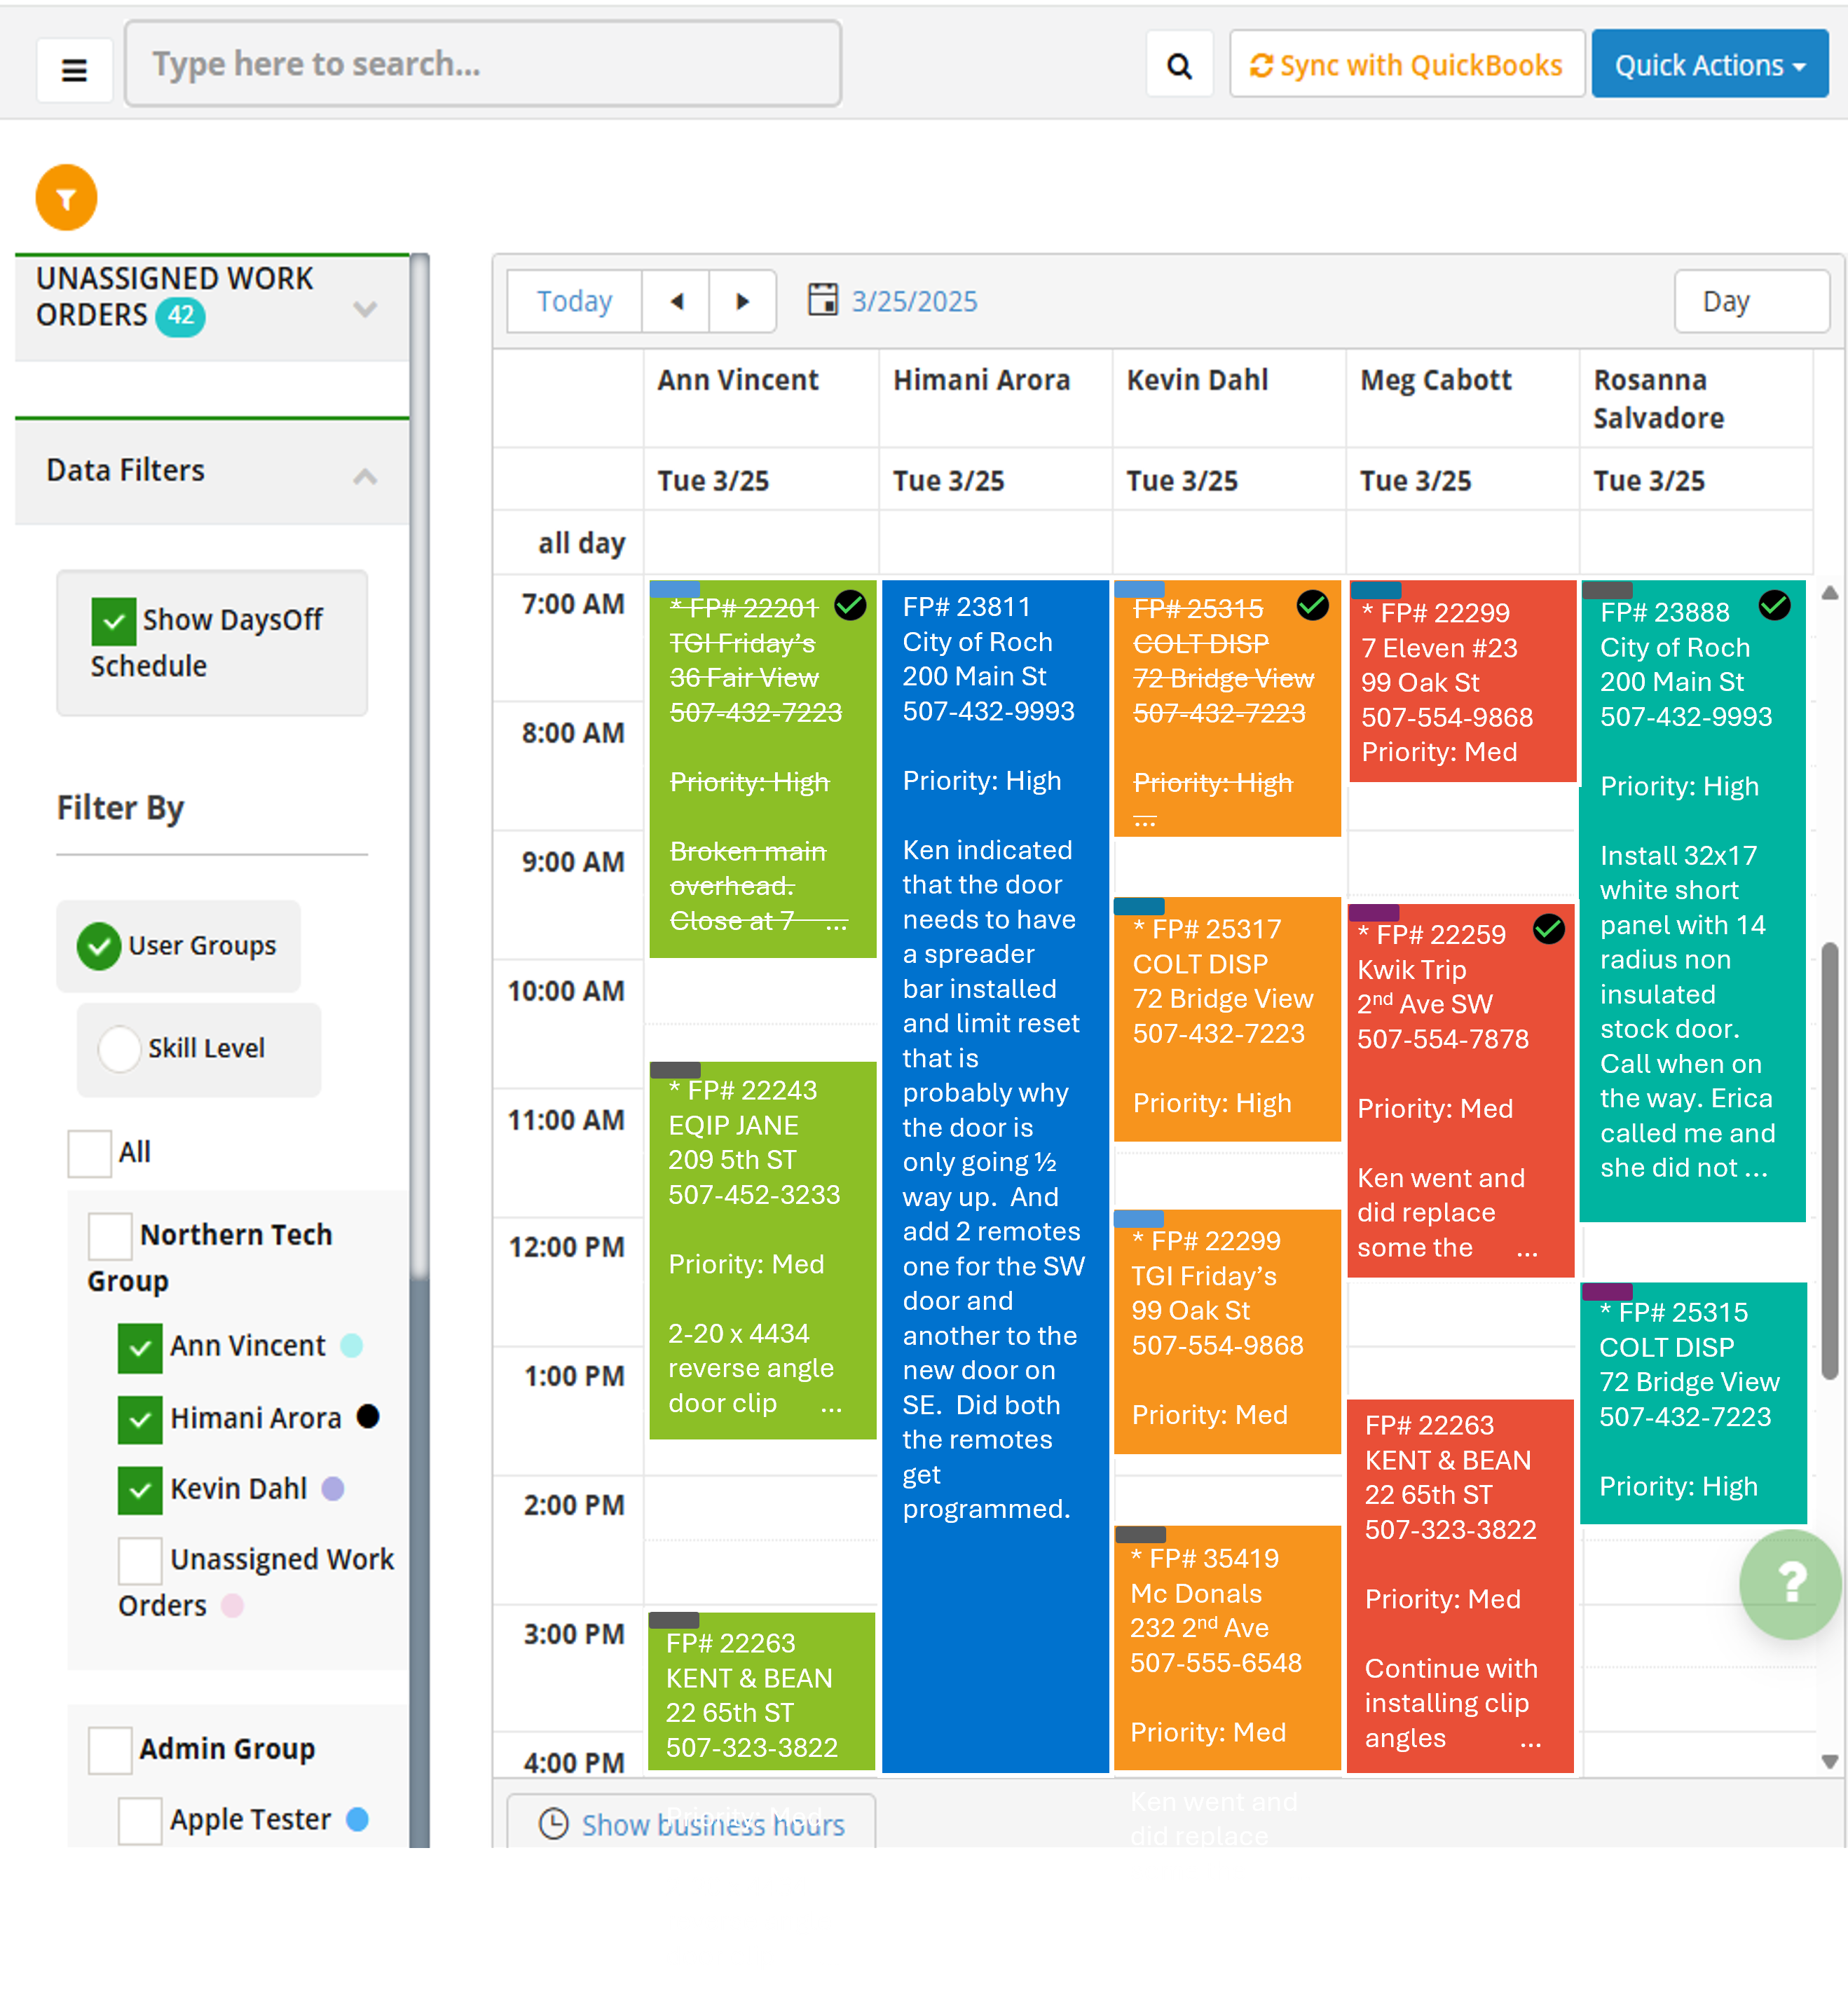Viewport: 1848px width, 1991px height.
Task: Click the QuickBooks sync refresh icon
Action: (1262, 64)
